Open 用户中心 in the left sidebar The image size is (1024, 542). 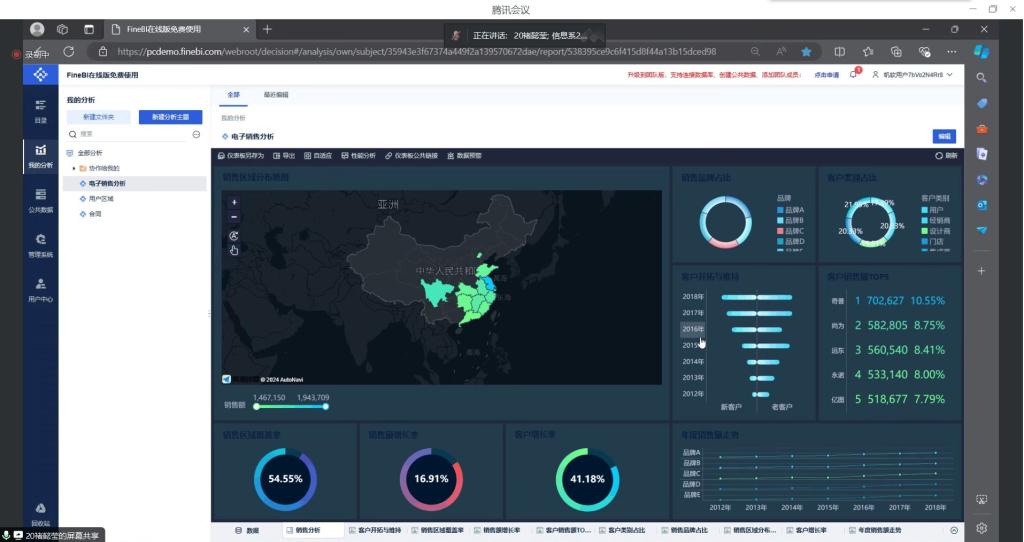click(40, 290)
